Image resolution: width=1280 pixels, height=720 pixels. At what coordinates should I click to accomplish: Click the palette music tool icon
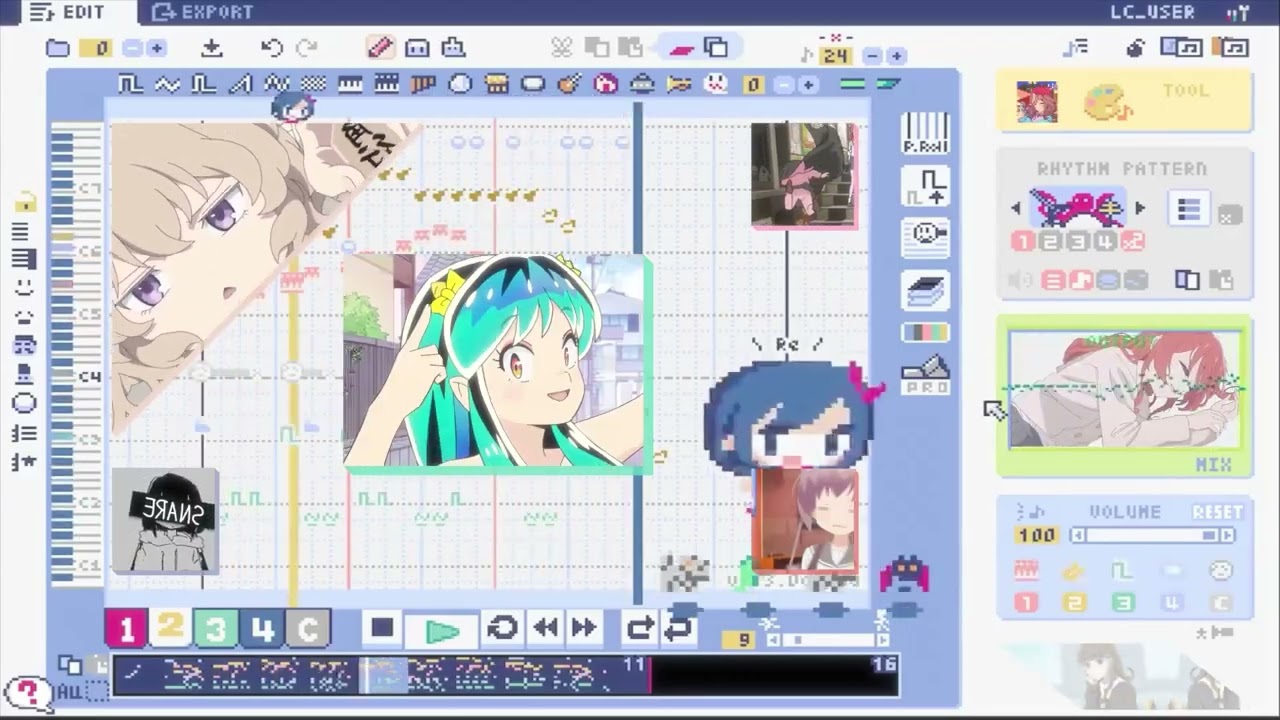click(1108, 102)
